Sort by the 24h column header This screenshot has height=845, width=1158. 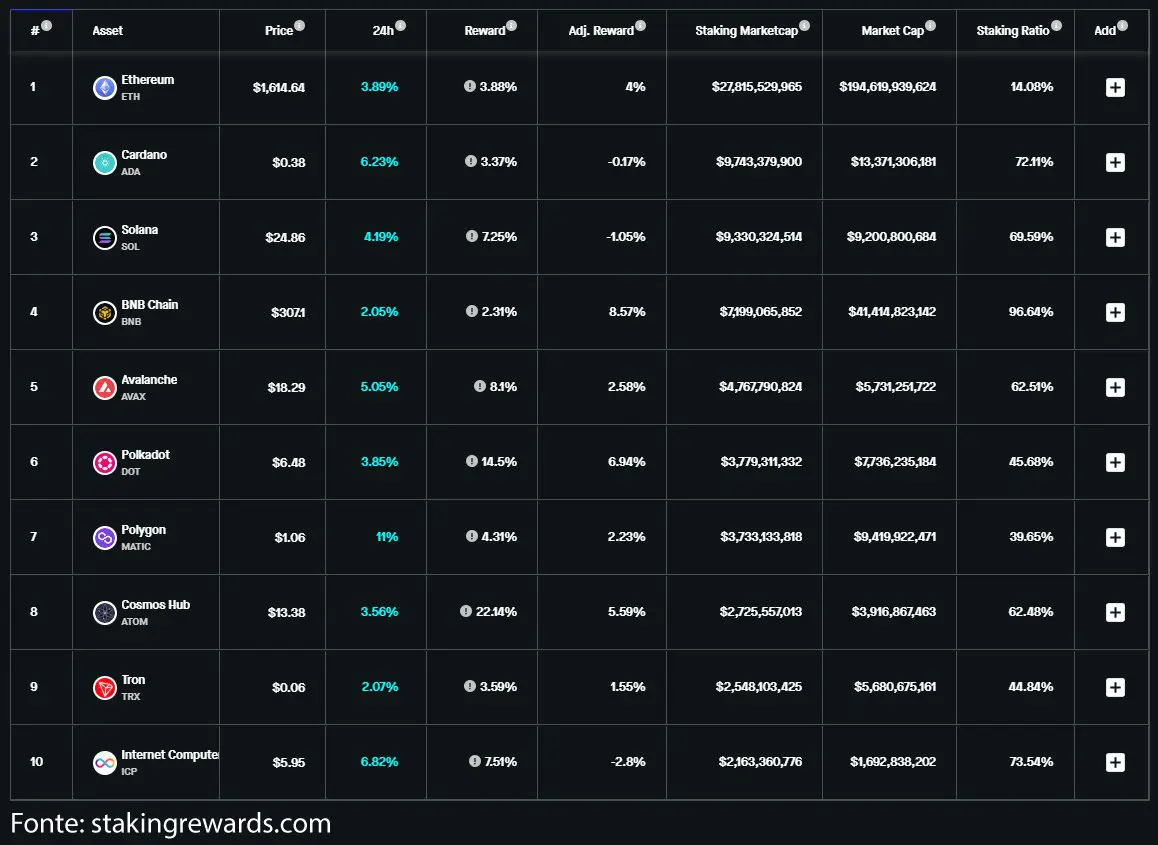pos(383,30)
